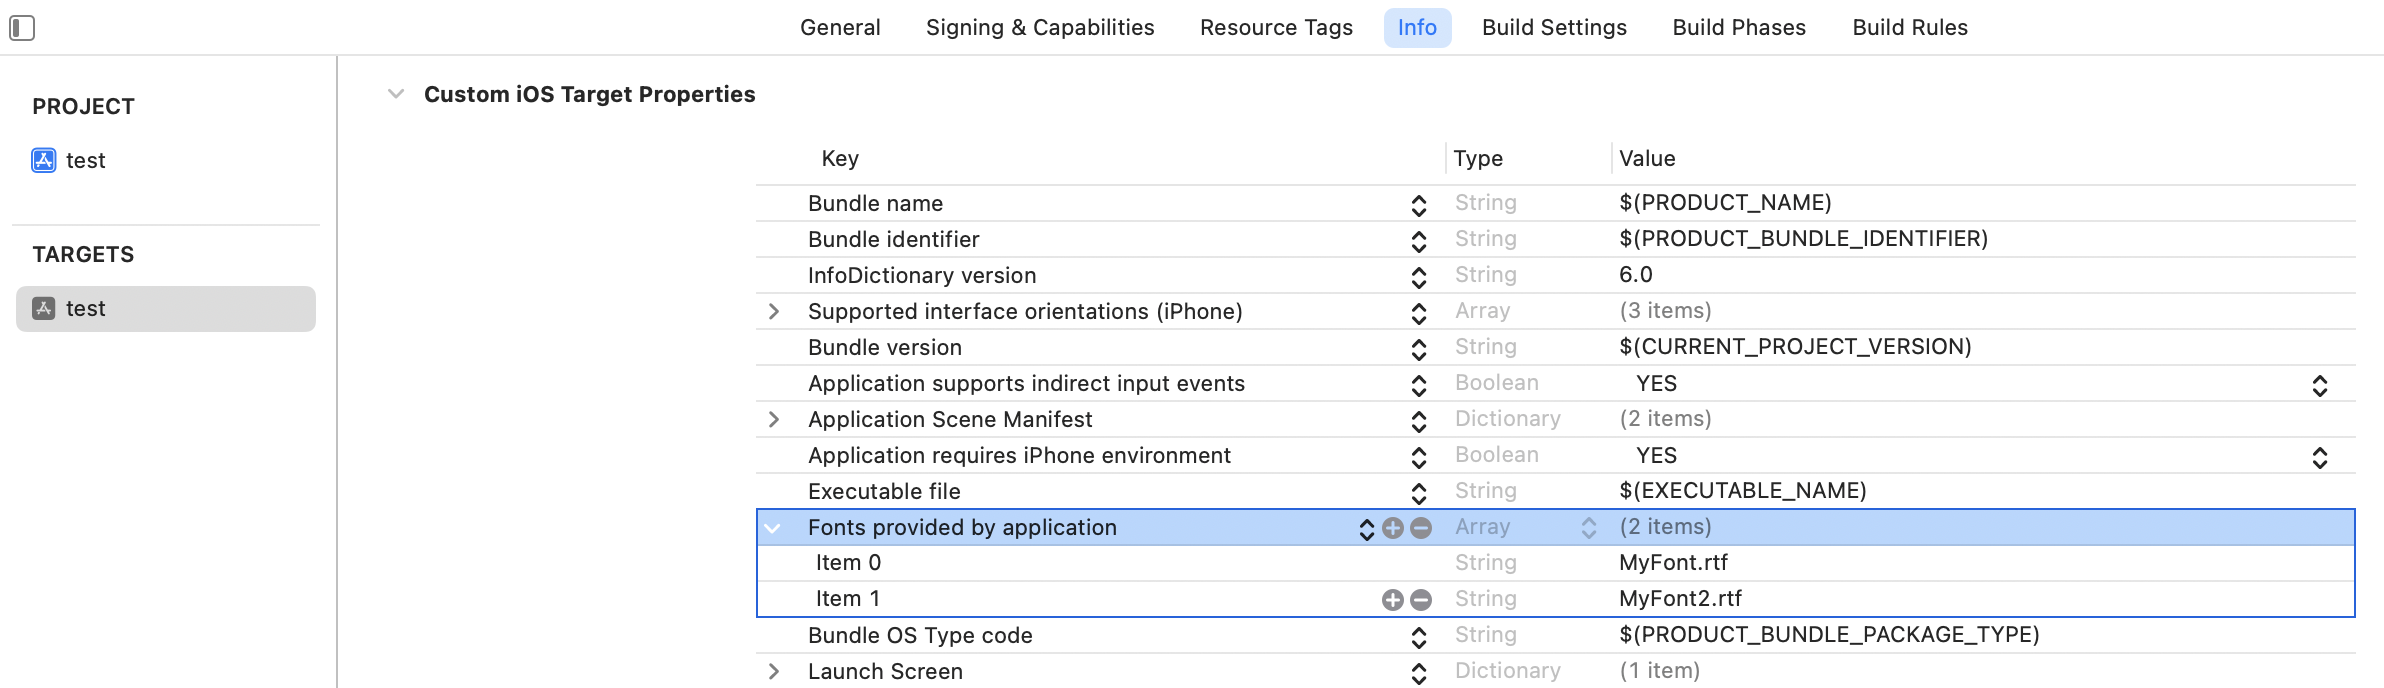Open Signing & Capabilities tab
This screenshot has height=688, width=2384.
click(x=1040, y=28)
